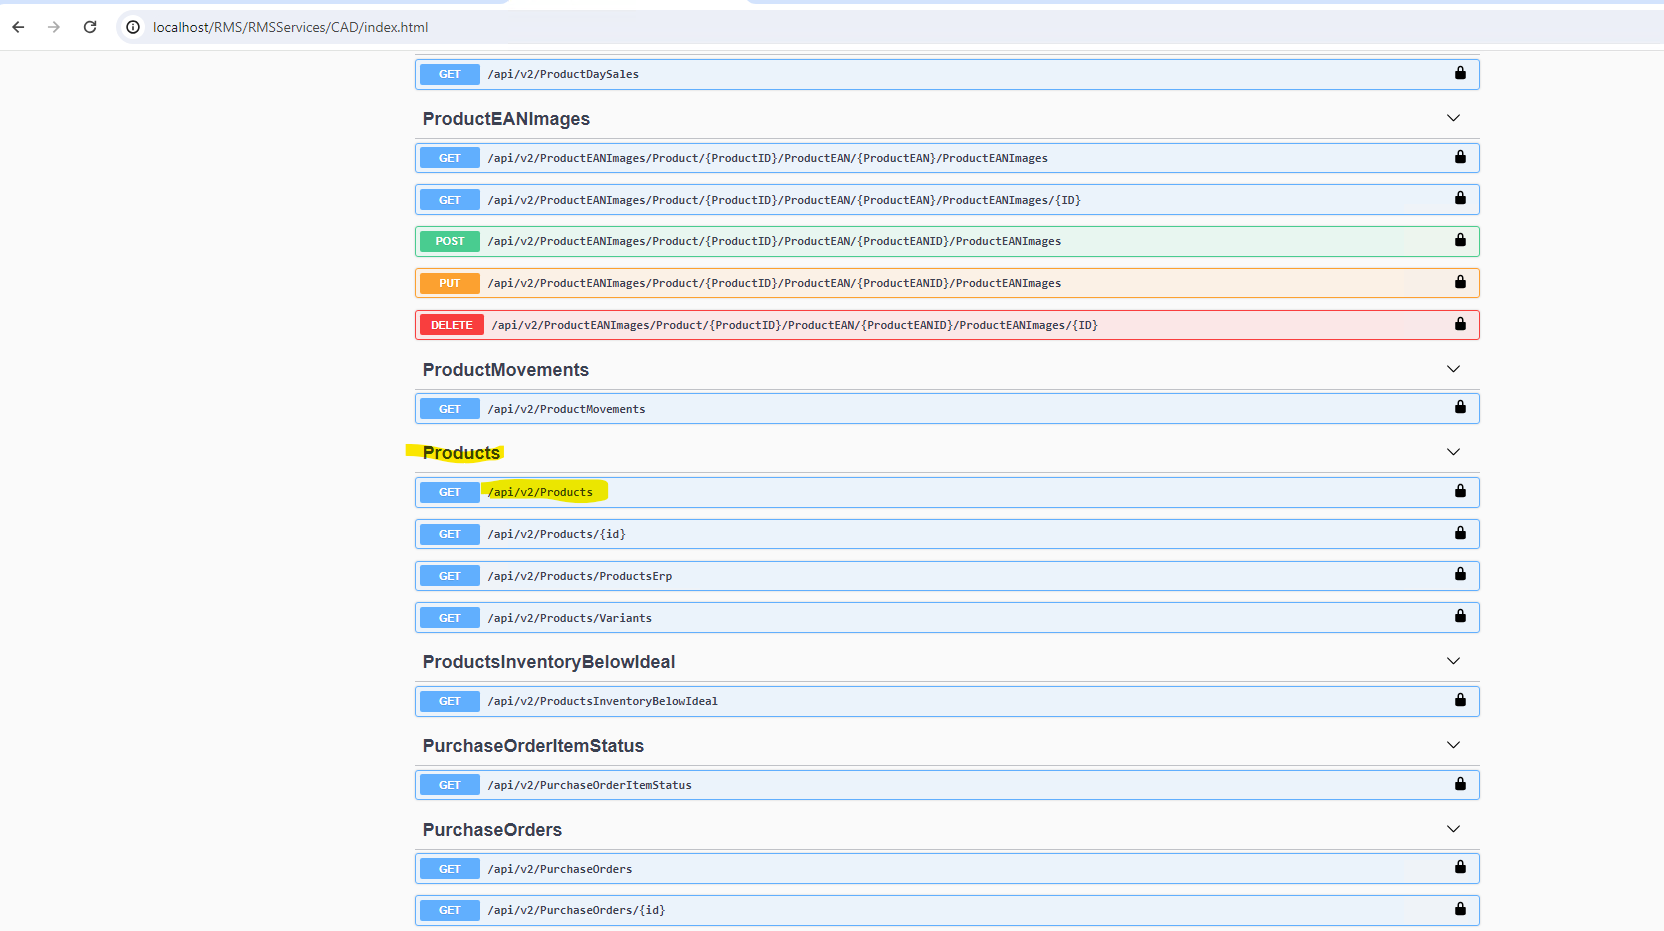
Task: Click lock icon on GET /api/v2/ProductMovements
Action: click(x=1460, y=407)
